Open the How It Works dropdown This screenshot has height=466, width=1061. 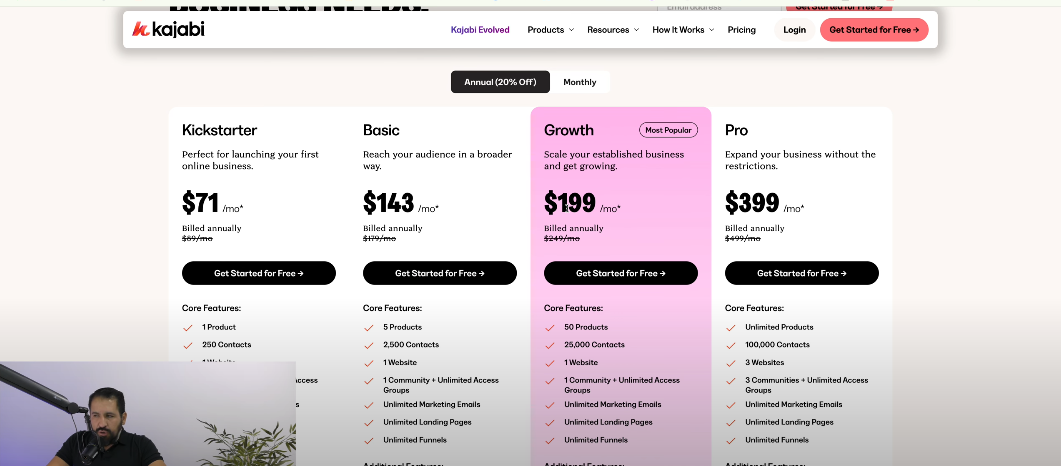click(x=683, y=30)
